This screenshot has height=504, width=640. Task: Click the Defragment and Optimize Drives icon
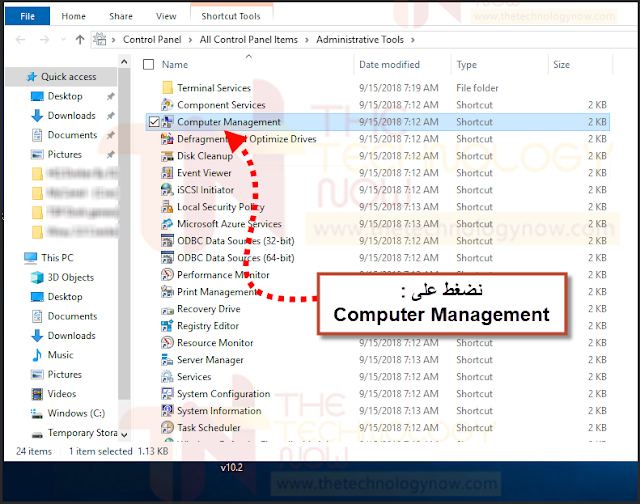tap(167, 139)
